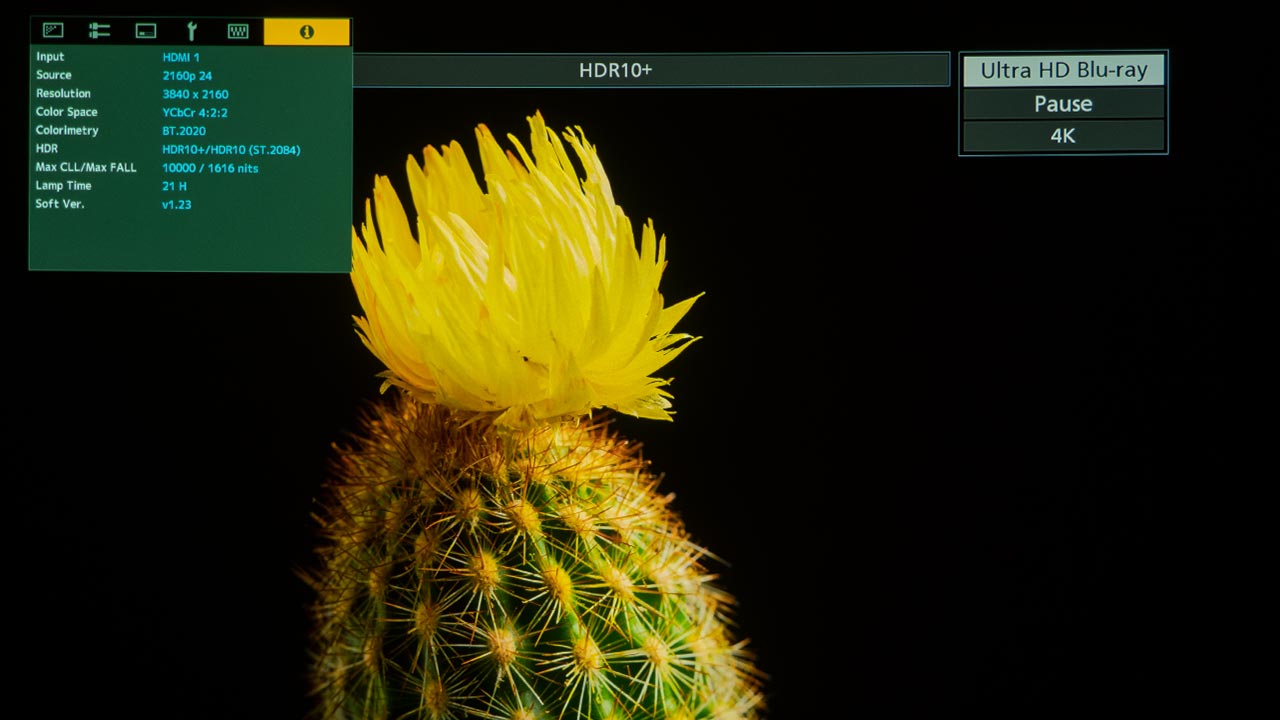1280x720 pixels.
Task: Click the Resolution row label
Action: [63, 94]
